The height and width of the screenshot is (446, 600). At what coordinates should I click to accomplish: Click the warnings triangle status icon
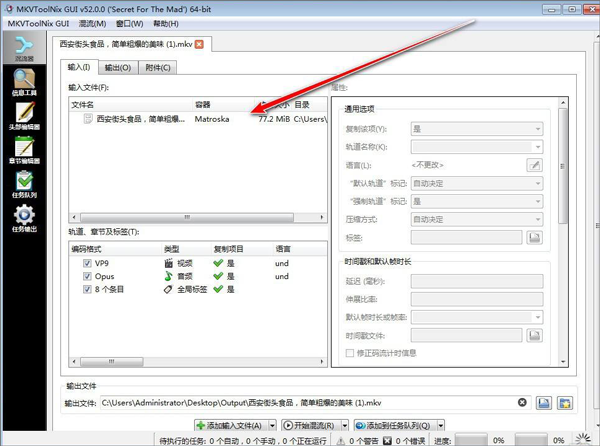(x=340, y=441)
